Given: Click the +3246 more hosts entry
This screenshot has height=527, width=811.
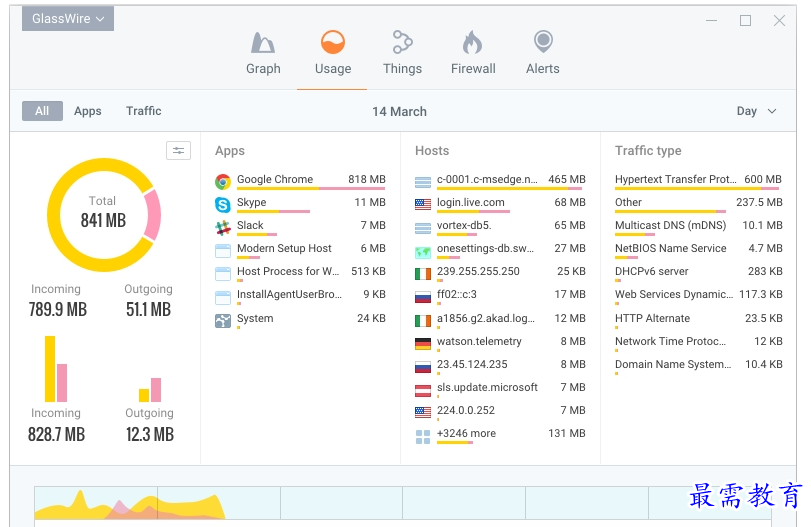Looking at the screenshot, I should (x=500, y=436).
